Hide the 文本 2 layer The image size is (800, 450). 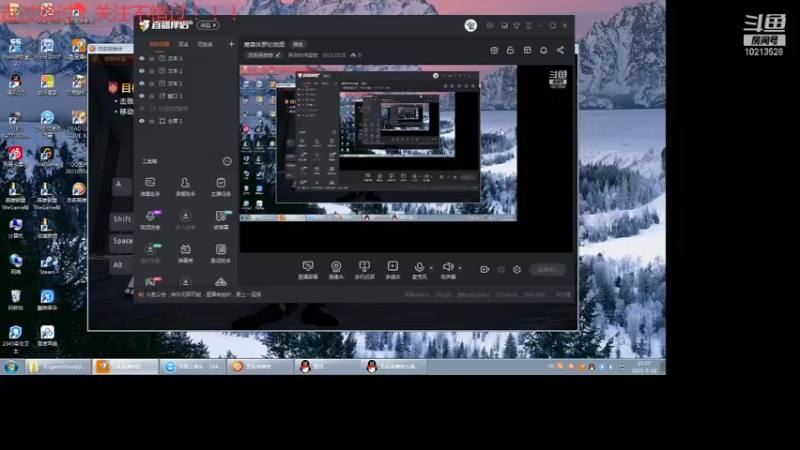[142, 71]
